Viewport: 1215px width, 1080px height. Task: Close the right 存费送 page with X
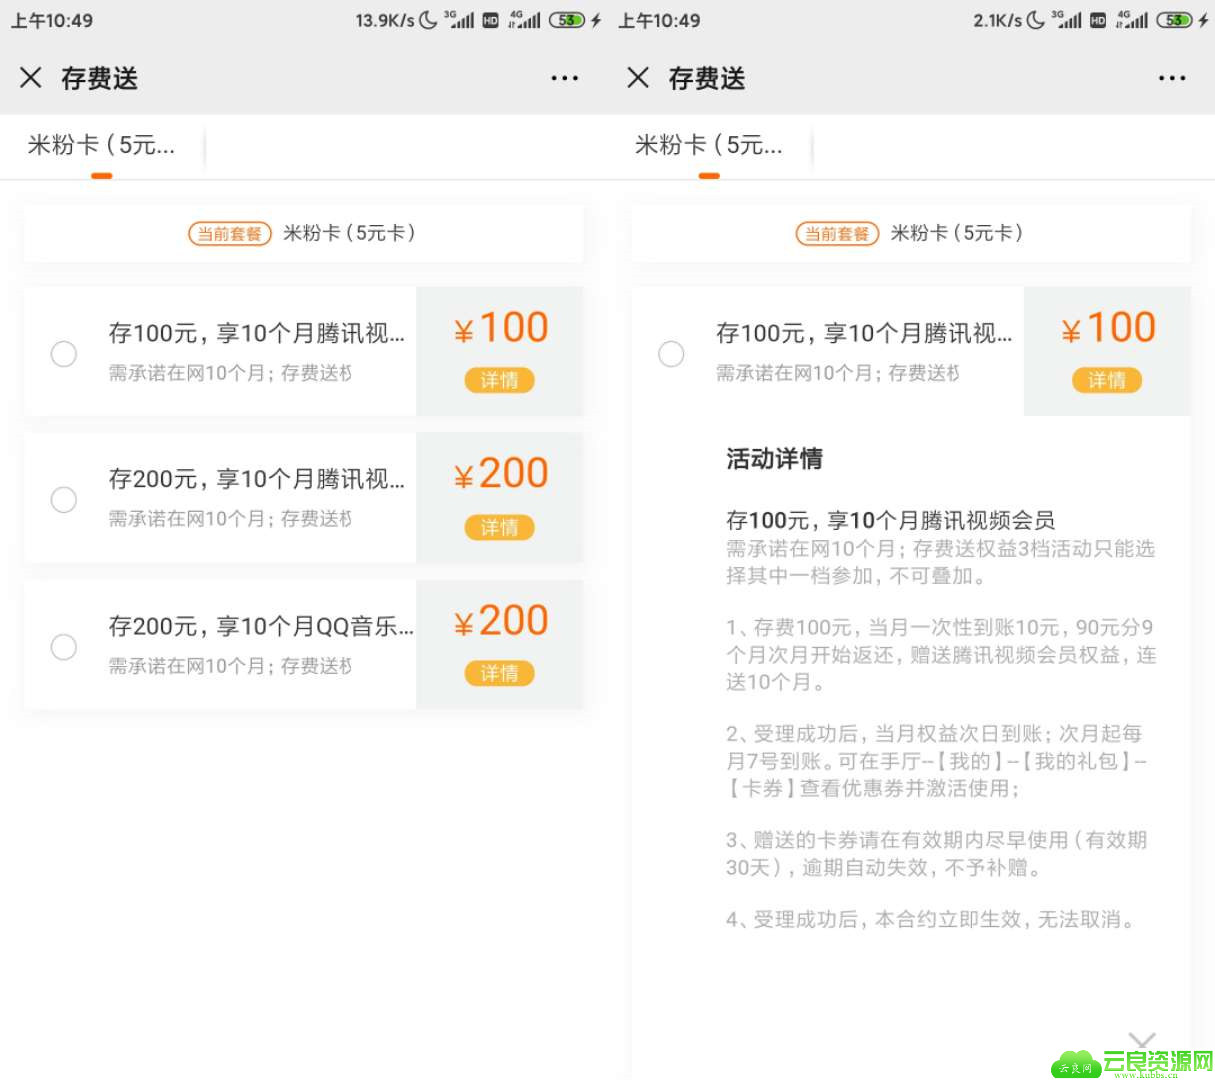[x=638, y=78]
